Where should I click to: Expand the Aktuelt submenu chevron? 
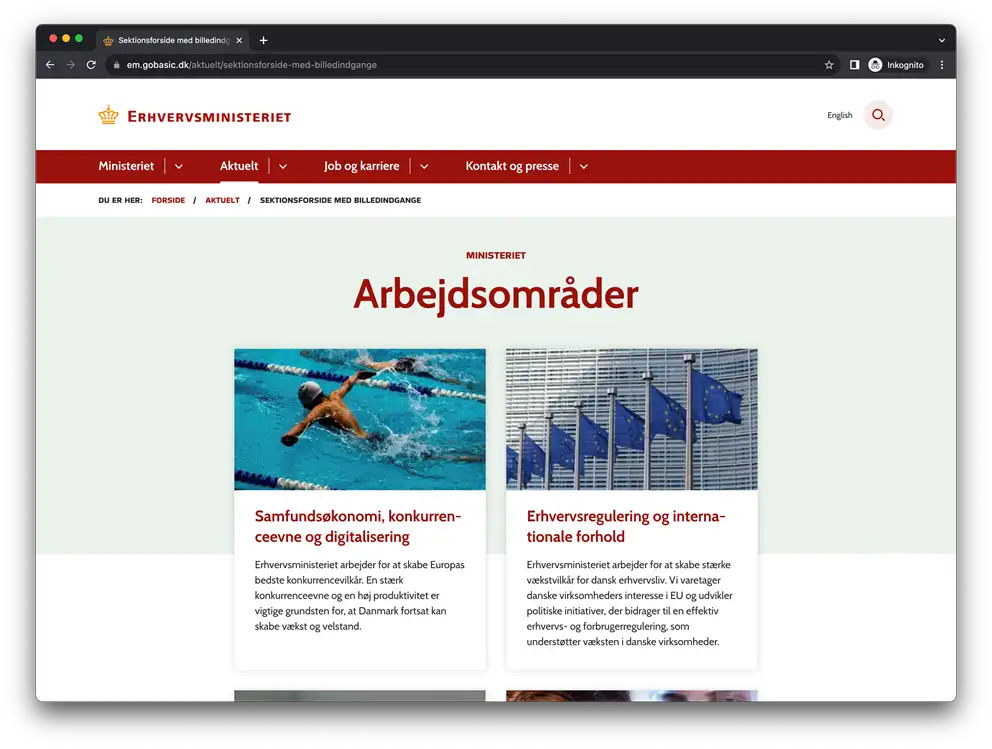pos(283,166)
